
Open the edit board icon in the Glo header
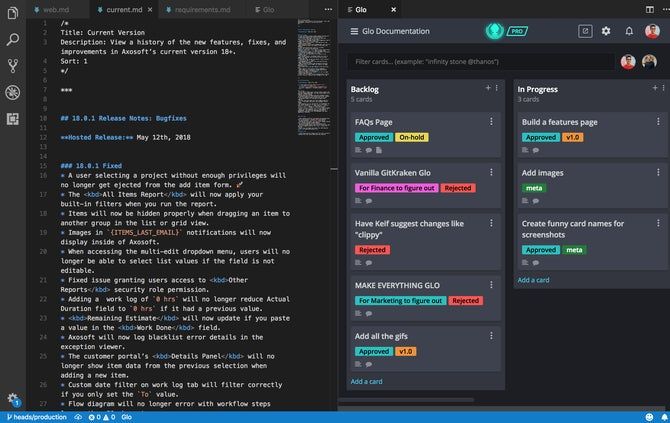pos(585,31)
